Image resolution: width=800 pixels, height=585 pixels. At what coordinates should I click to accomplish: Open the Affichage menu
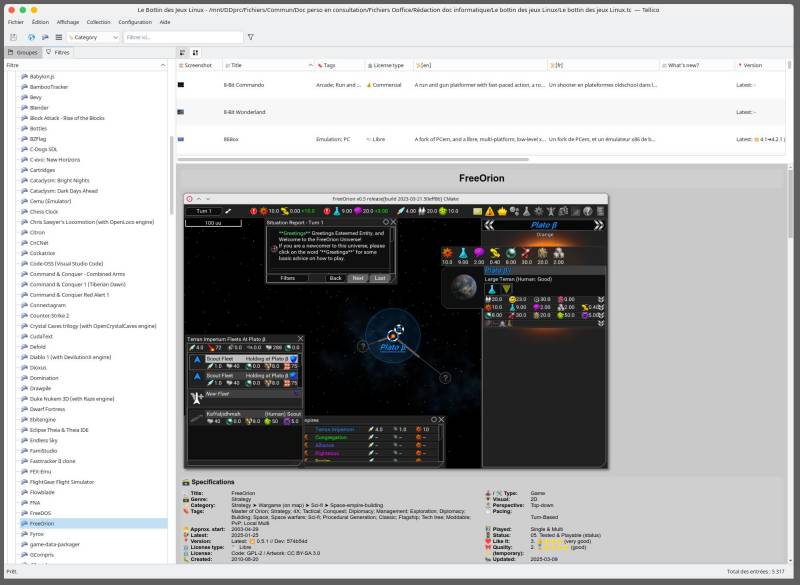(x=68, y=22)
